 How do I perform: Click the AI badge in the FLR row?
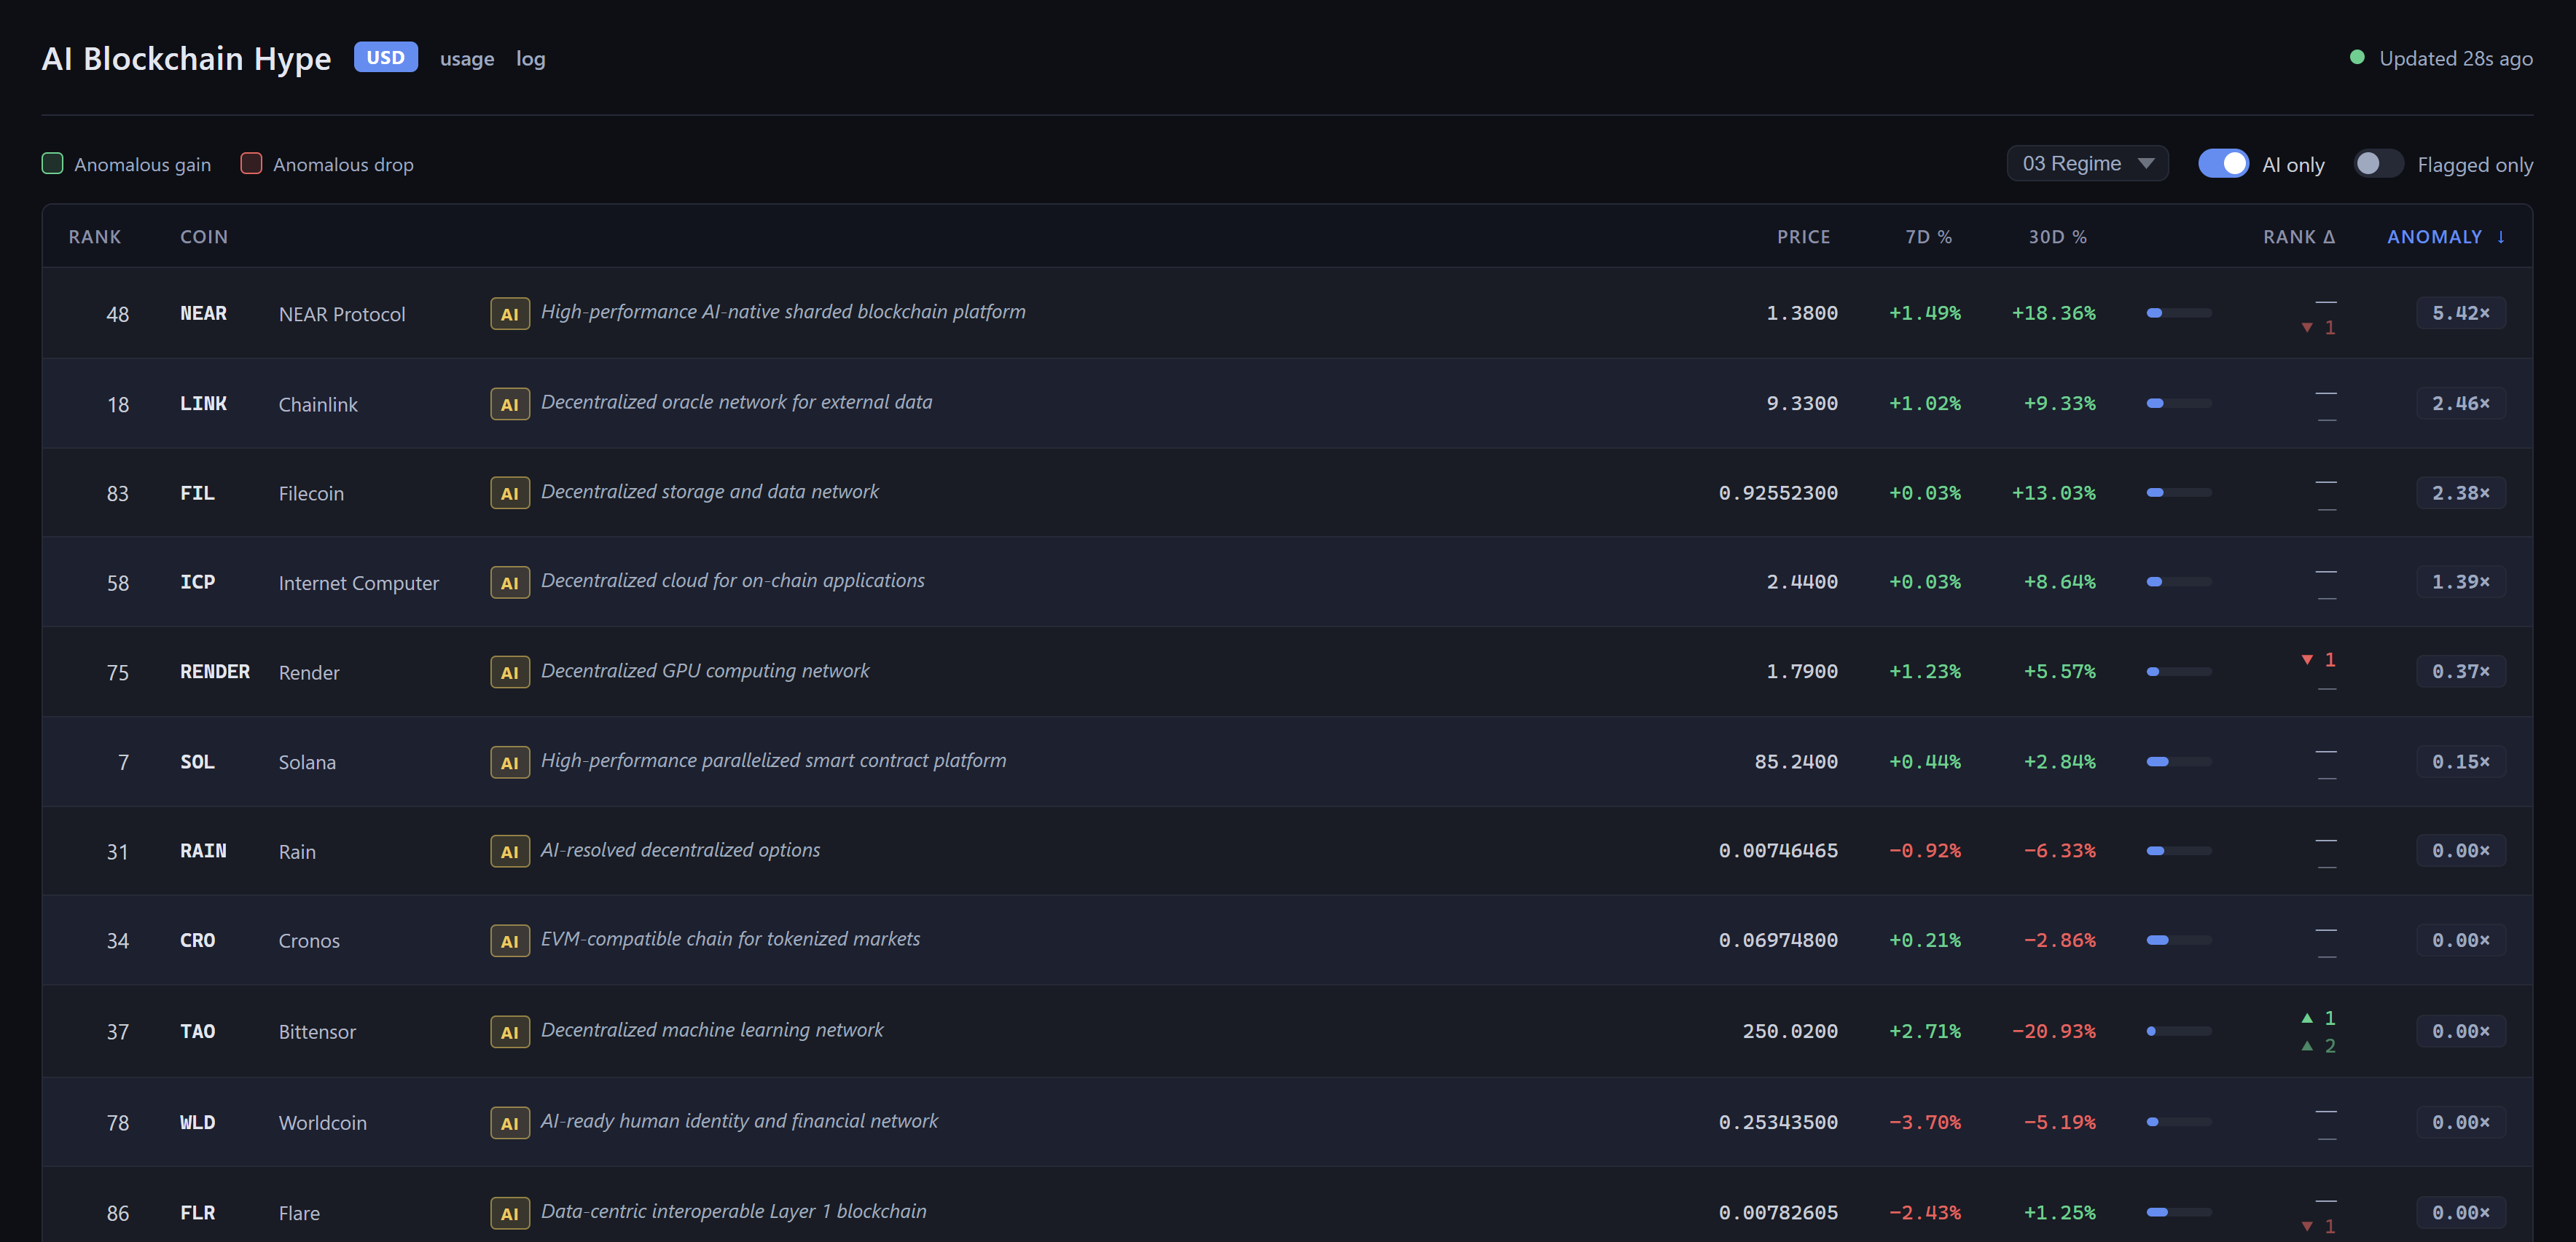[x=509, y=1213]
